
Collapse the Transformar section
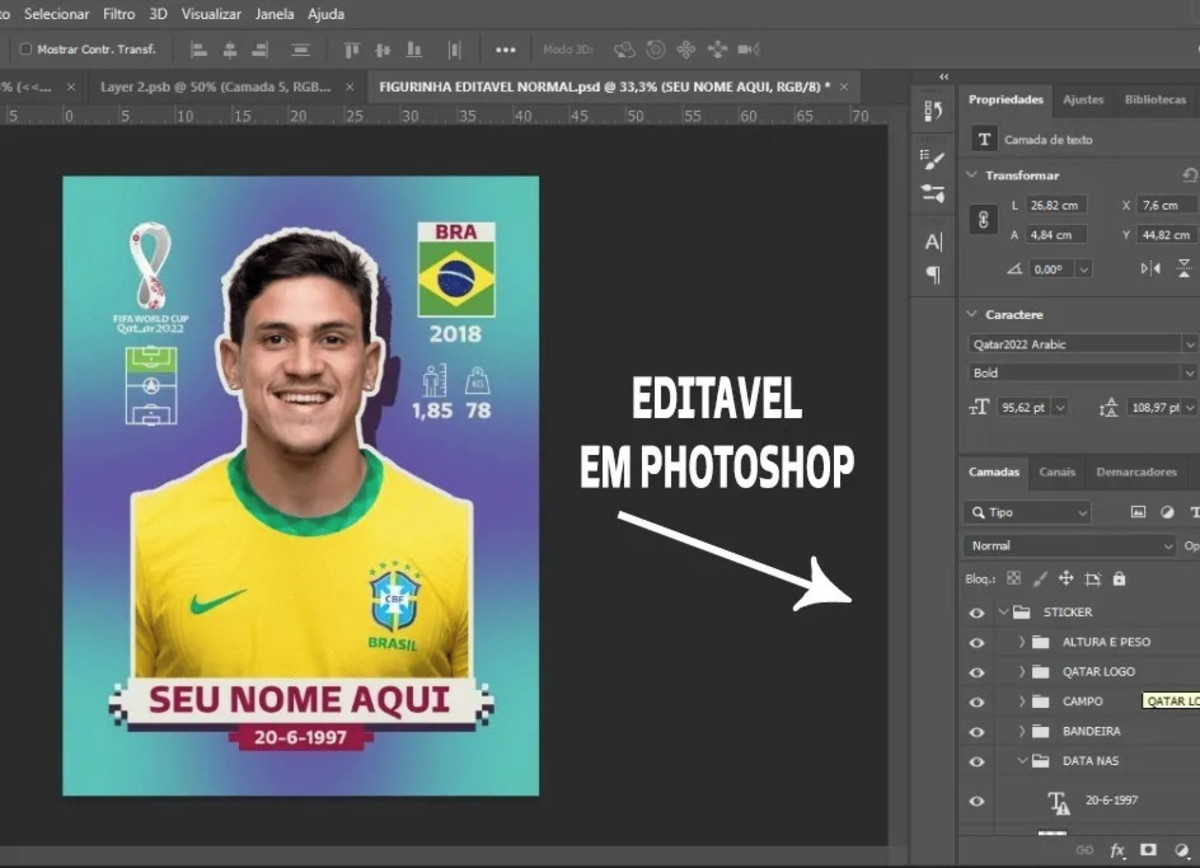pyautogui.click(x=972, y=175)
